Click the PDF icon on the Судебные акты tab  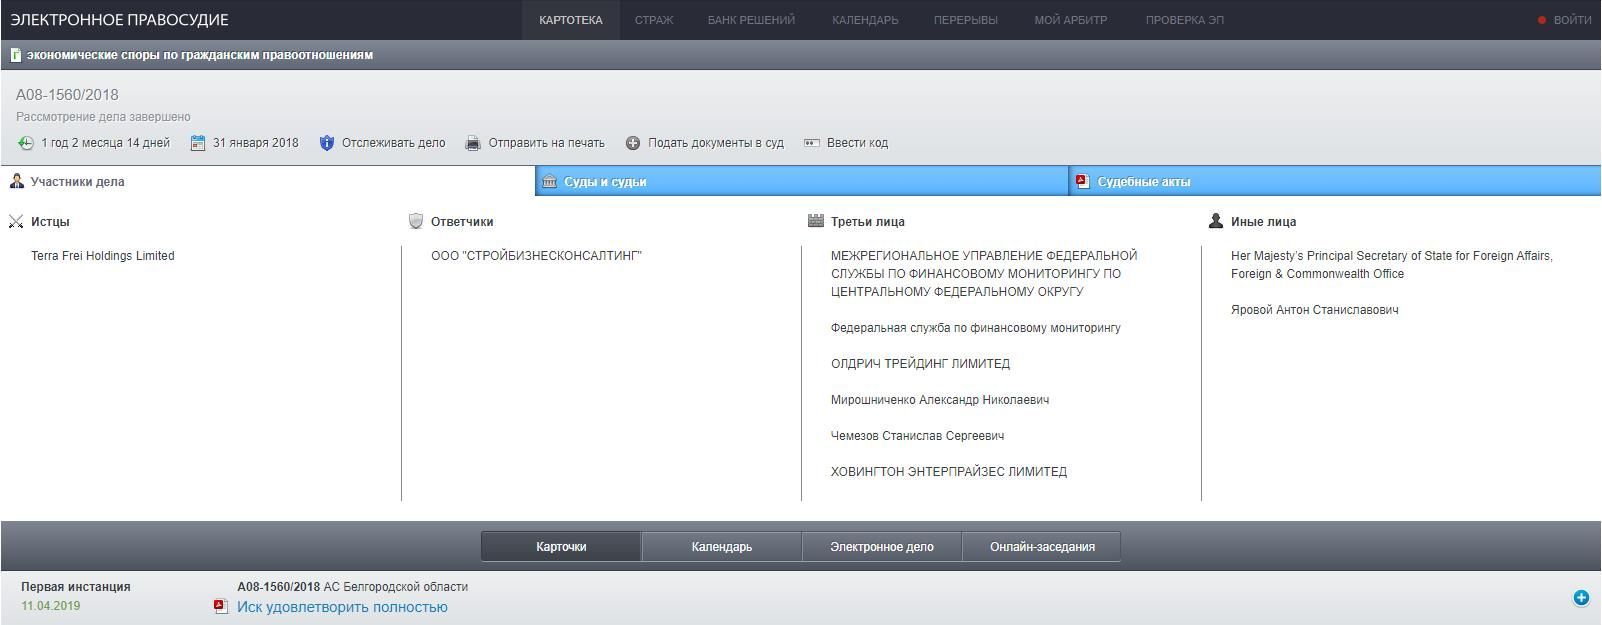pos(1082,181)
